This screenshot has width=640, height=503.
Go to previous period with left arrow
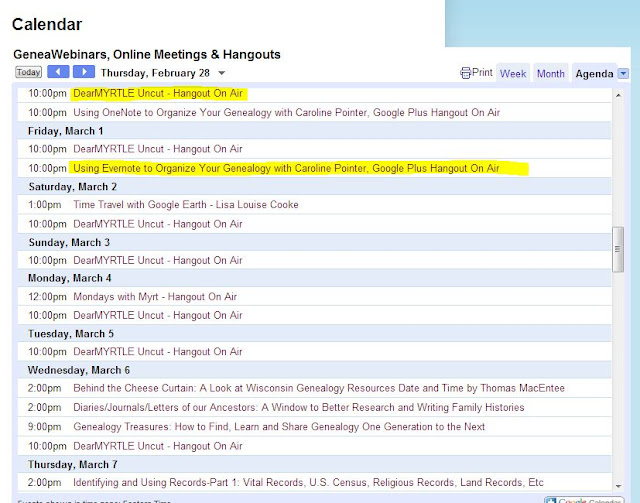coord(58,72)
